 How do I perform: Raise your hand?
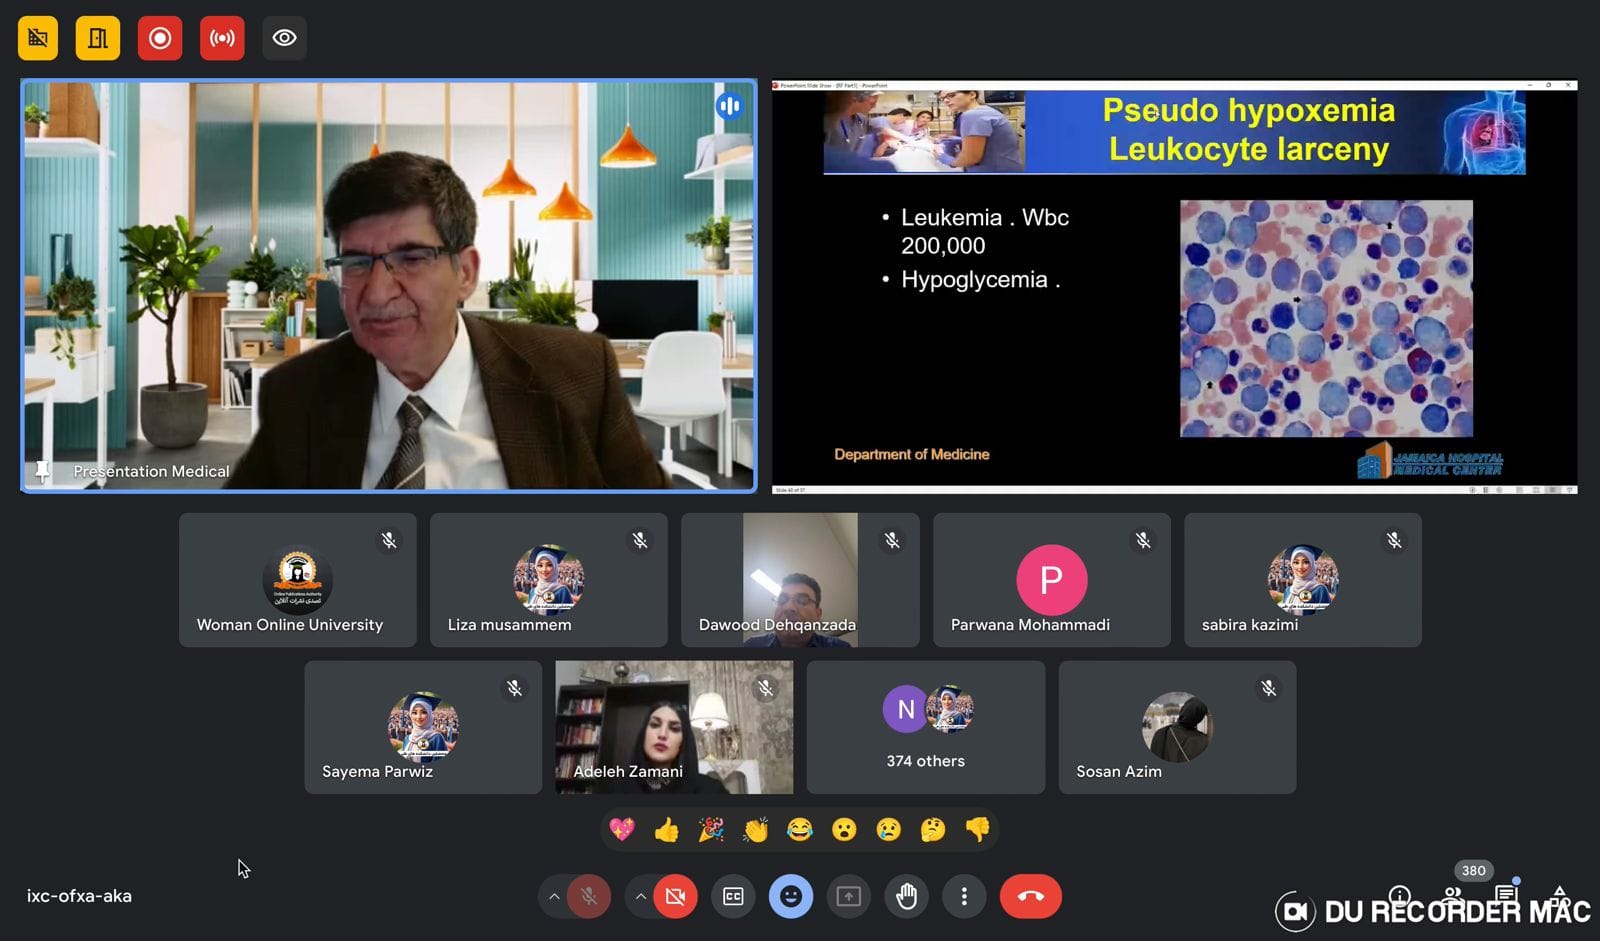click(x=906, y=897)
